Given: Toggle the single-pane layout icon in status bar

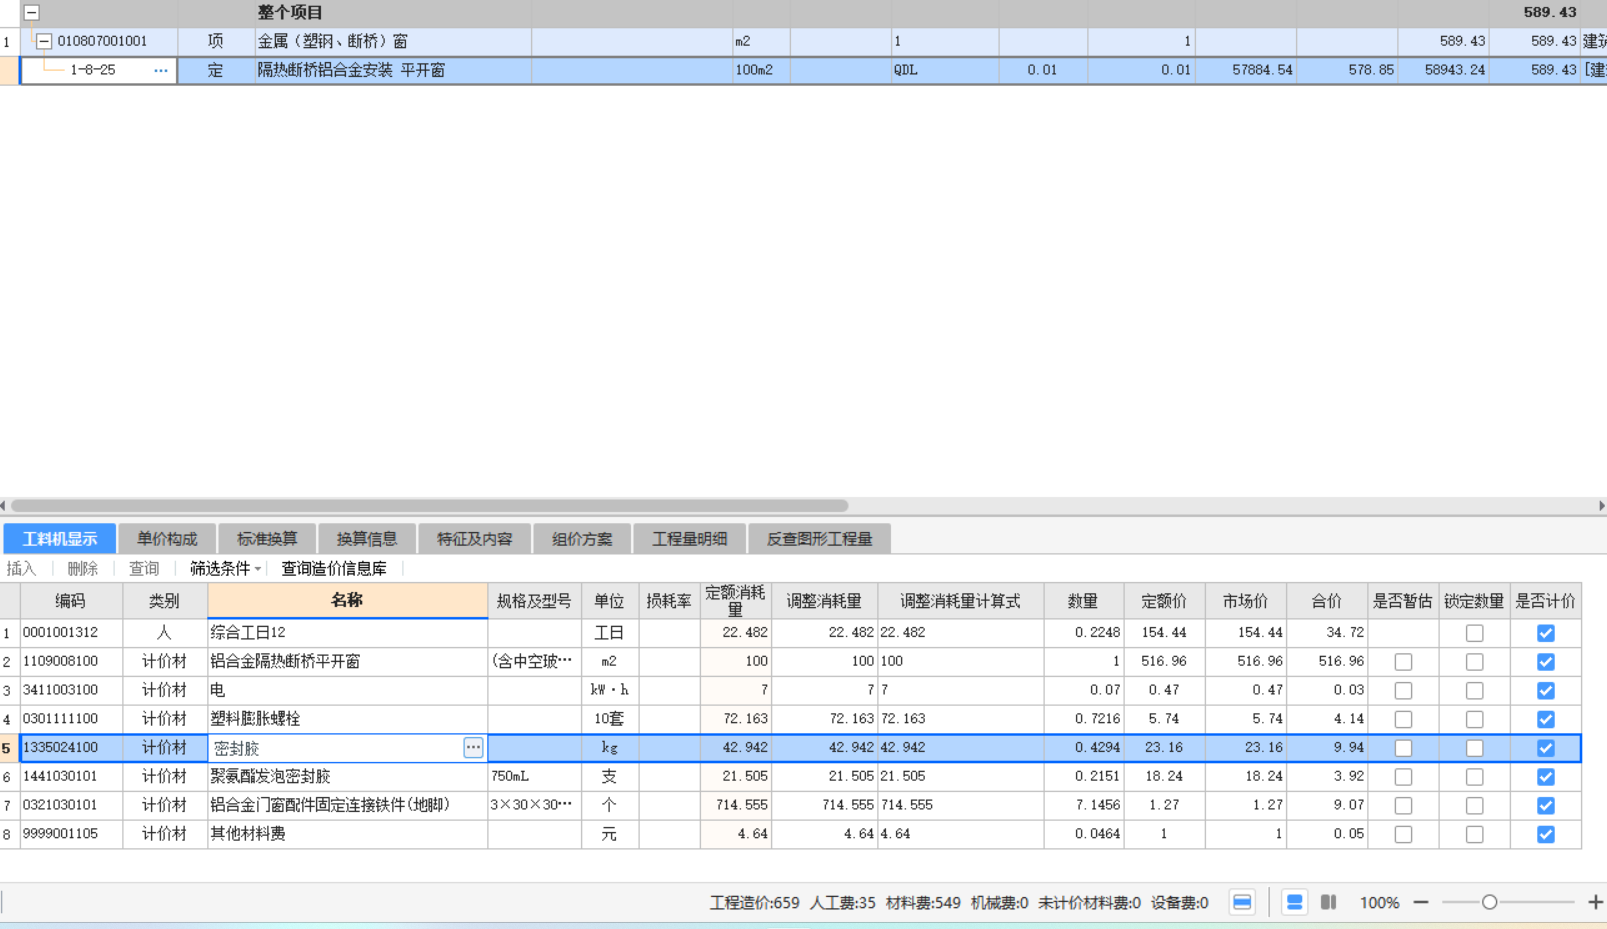Looking at the screenshot, I should pyautogui.click(x=1242, y=902).
